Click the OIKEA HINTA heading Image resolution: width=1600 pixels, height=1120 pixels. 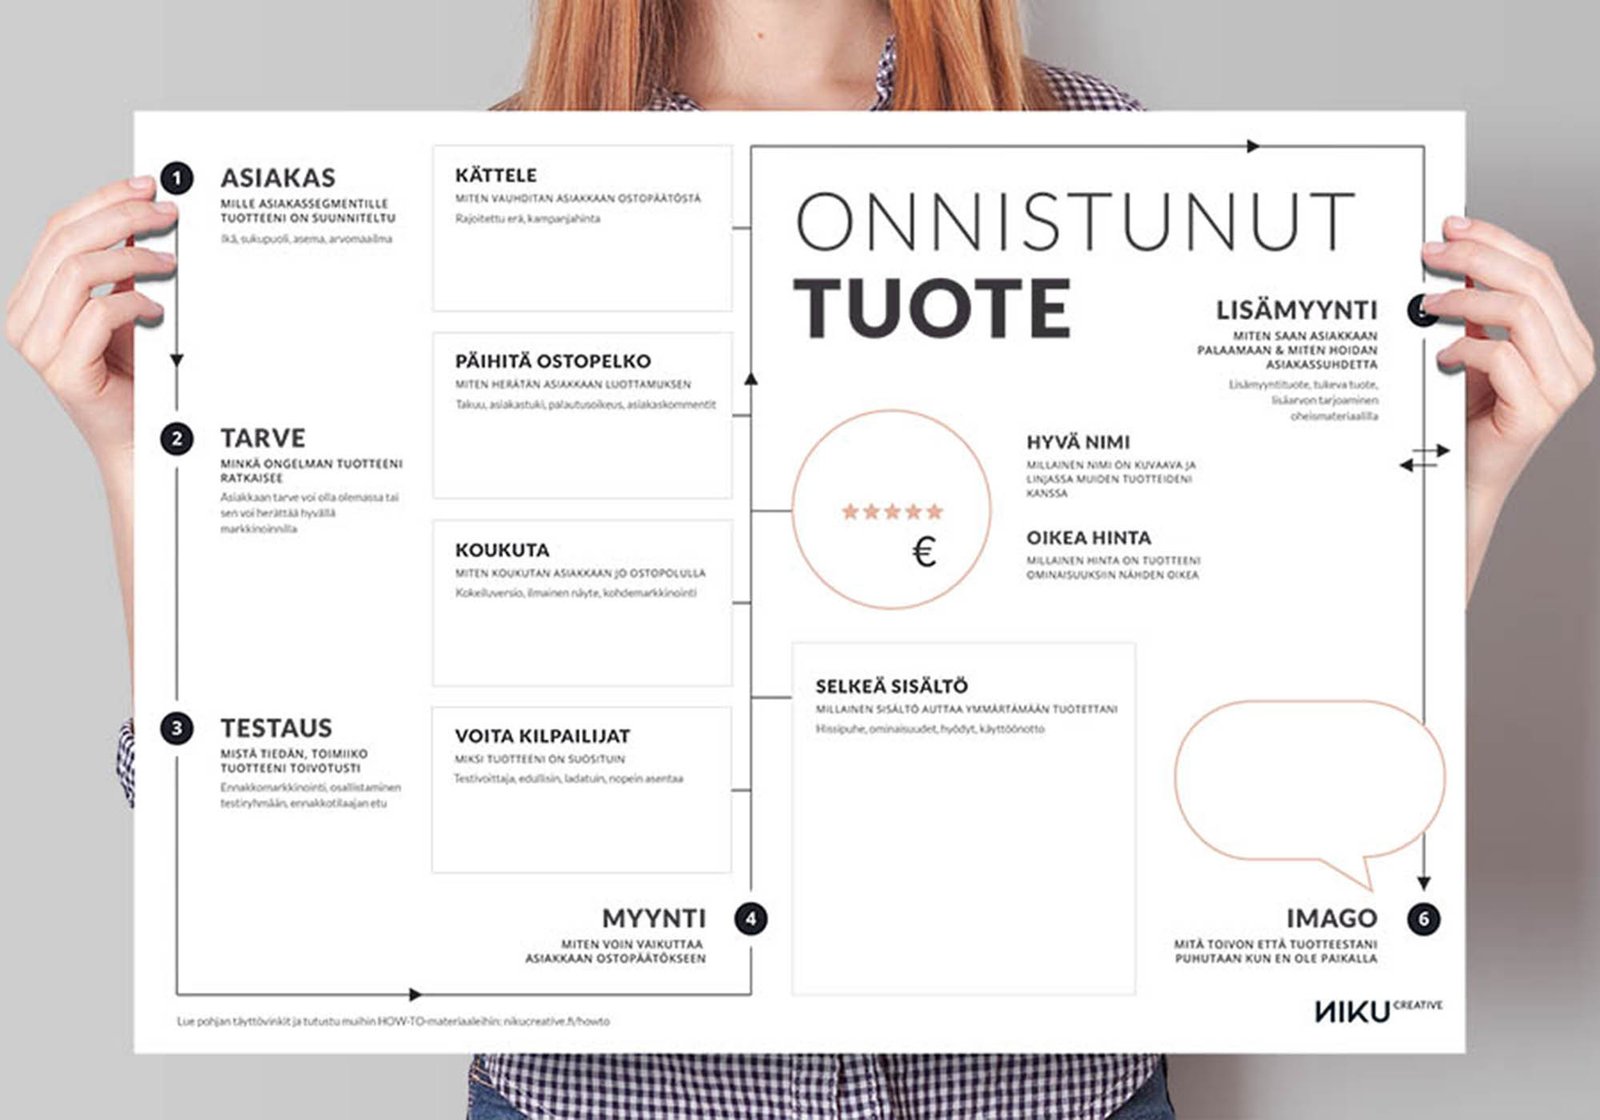click(x=1089, y=538)
